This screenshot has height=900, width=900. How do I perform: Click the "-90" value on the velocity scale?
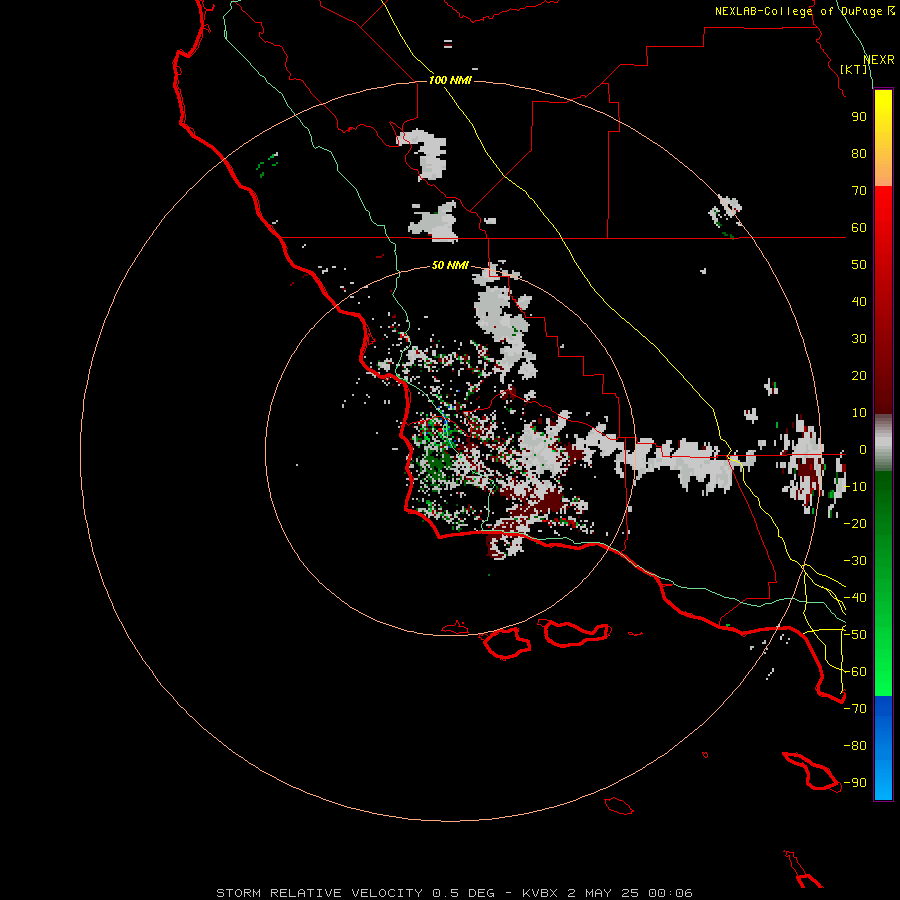coord(855,783)
